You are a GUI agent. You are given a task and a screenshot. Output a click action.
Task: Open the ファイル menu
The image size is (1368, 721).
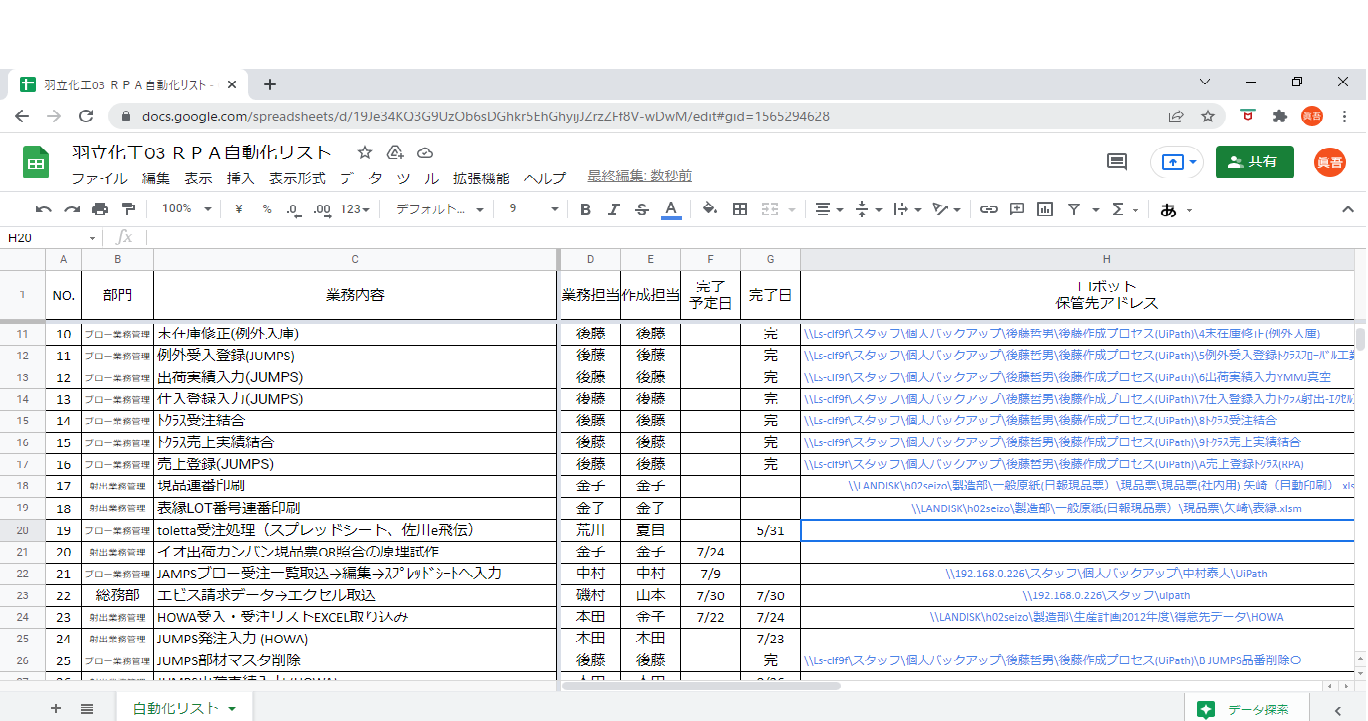tap(99, 179)
